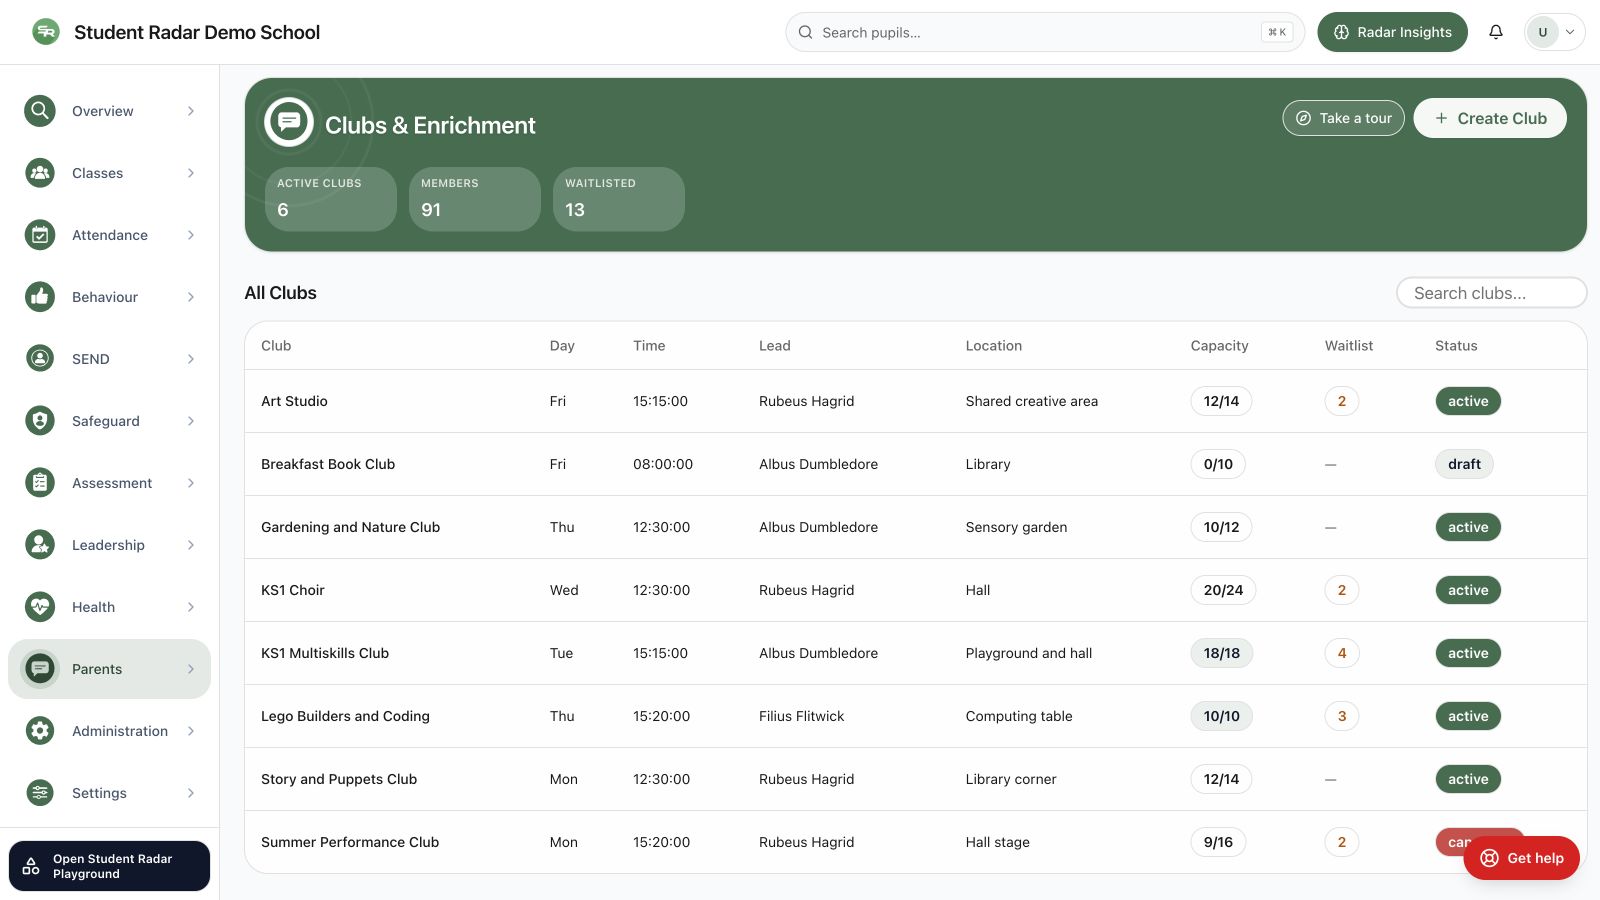The width and height of the screenshot is (1600, 900).
Task: Expand the Classes section chevron
Action: [x=191, y=173]
